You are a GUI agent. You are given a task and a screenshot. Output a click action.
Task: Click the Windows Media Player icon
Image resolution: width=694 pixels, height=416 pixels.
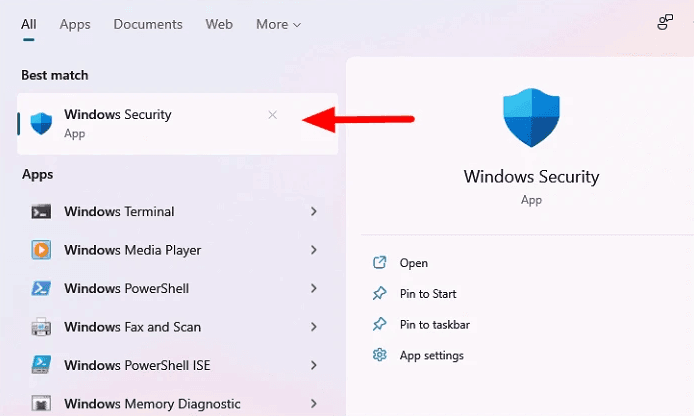tap(41, 250)
